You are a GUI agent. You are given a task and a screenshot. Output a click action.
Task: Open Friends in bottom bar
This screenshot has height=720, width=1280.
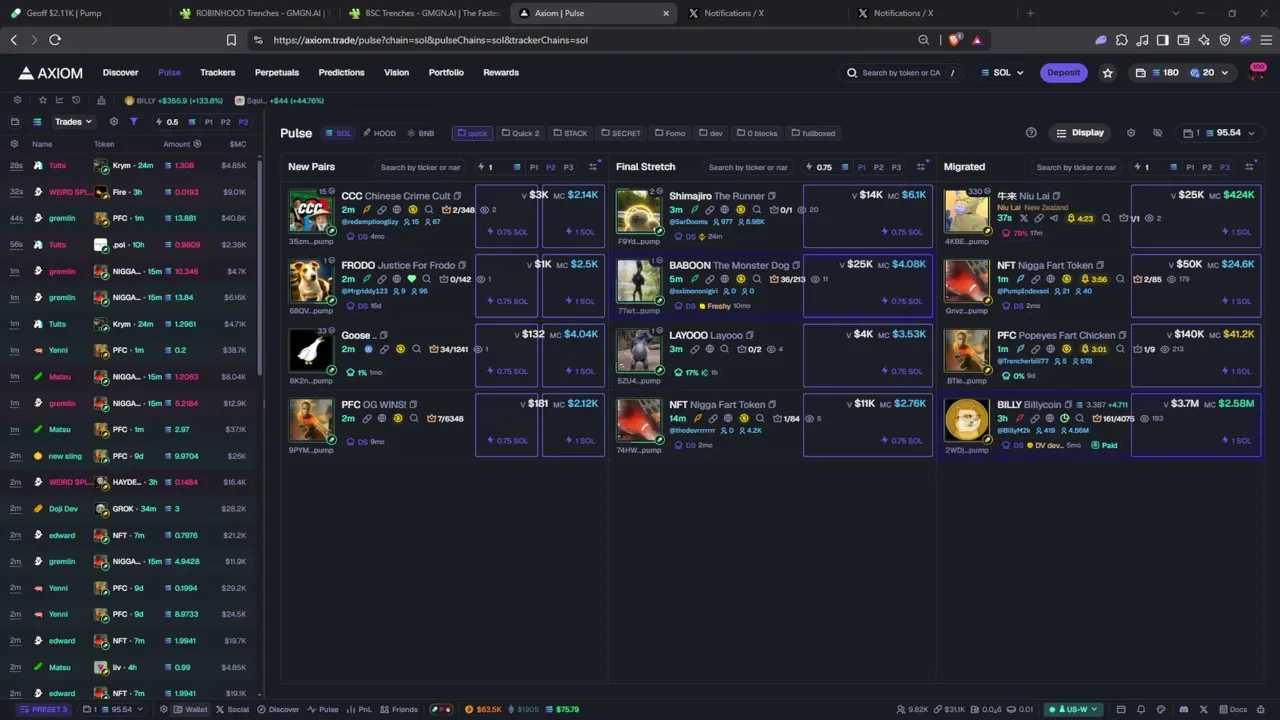399,709
